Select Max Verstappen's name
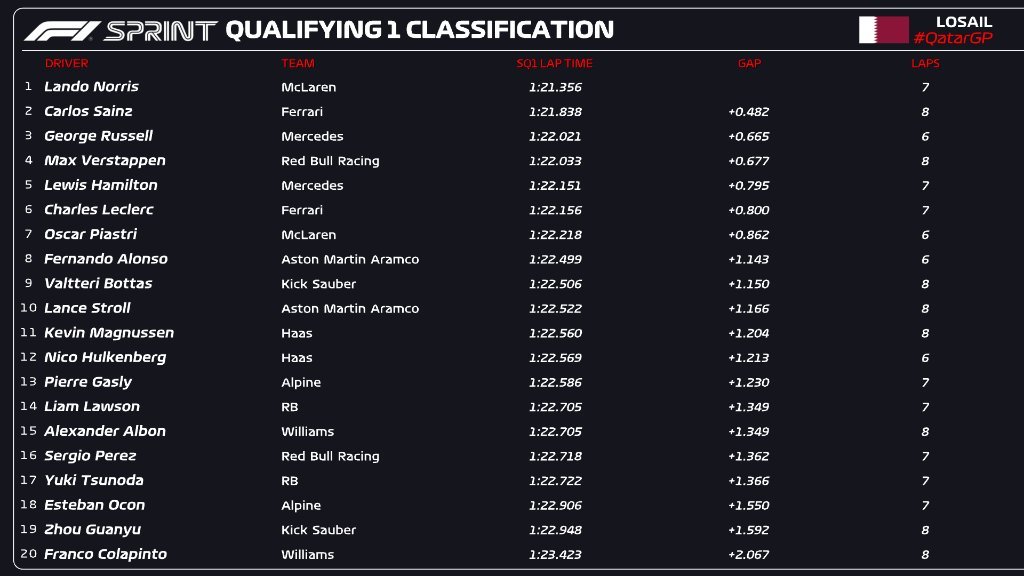Image resolution: width=1024 pixels, height=576 pixels. 104,161
